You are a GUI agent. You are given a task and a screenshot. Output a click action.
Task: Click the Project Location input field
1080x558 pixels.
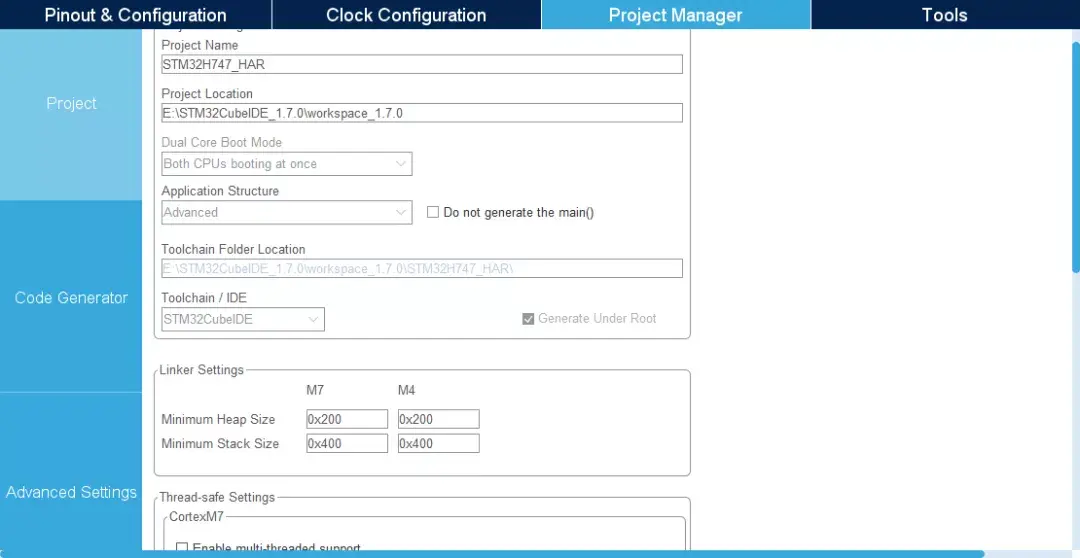coord(422,113)
